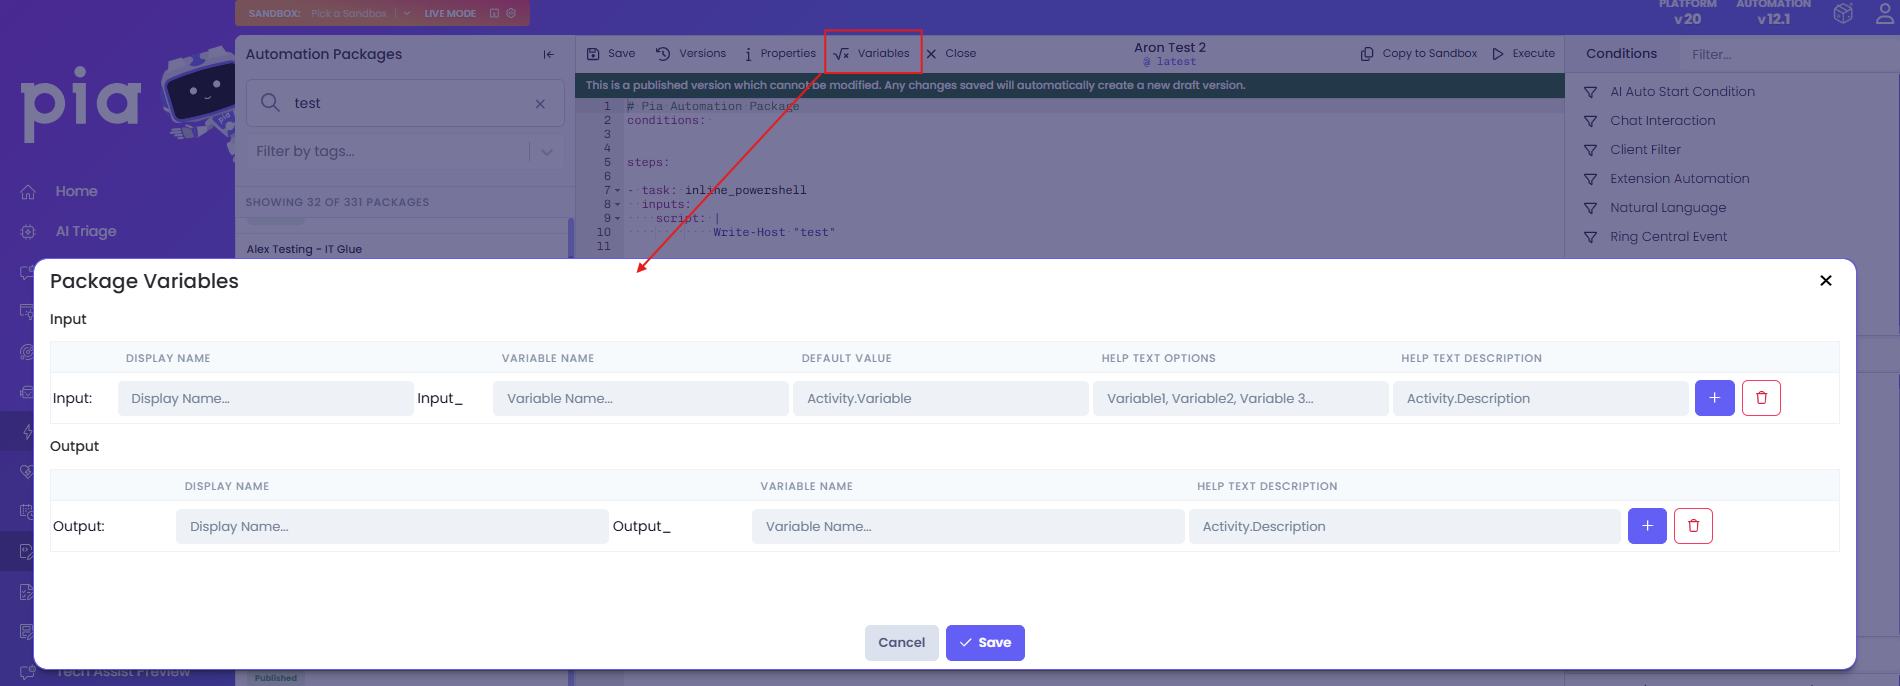Open the Versions toolbar item

[x=691, y=54]
